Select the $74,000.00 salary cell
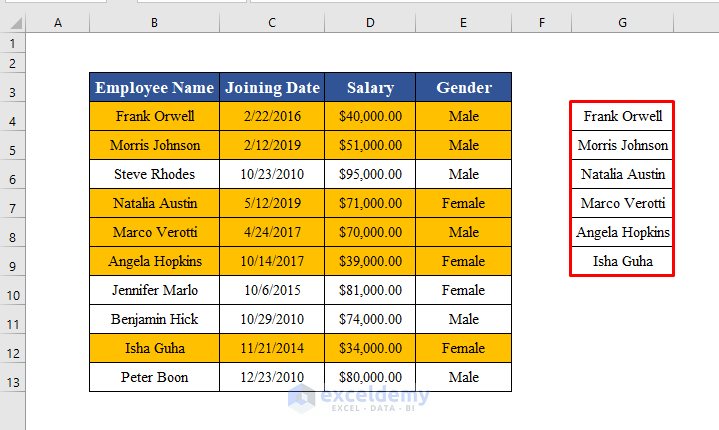The image size is (719, 430). coord(370,319)
